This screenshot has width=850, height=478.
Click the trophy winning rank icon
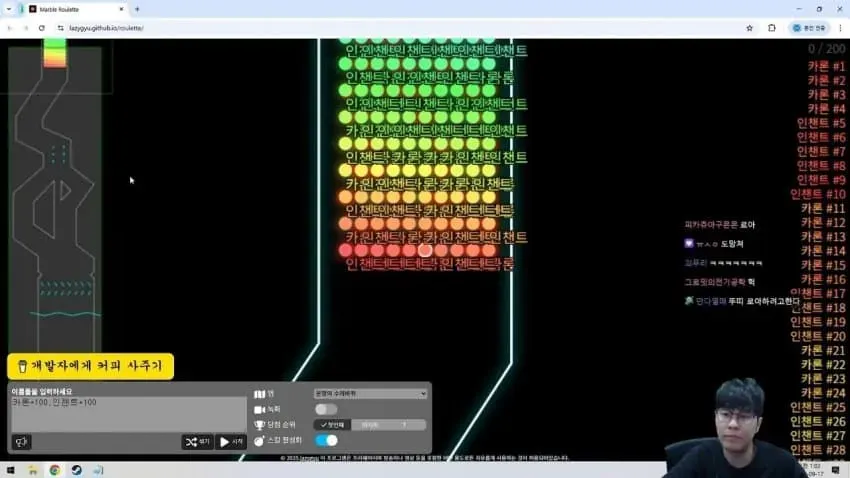click(x=260, y=425)
